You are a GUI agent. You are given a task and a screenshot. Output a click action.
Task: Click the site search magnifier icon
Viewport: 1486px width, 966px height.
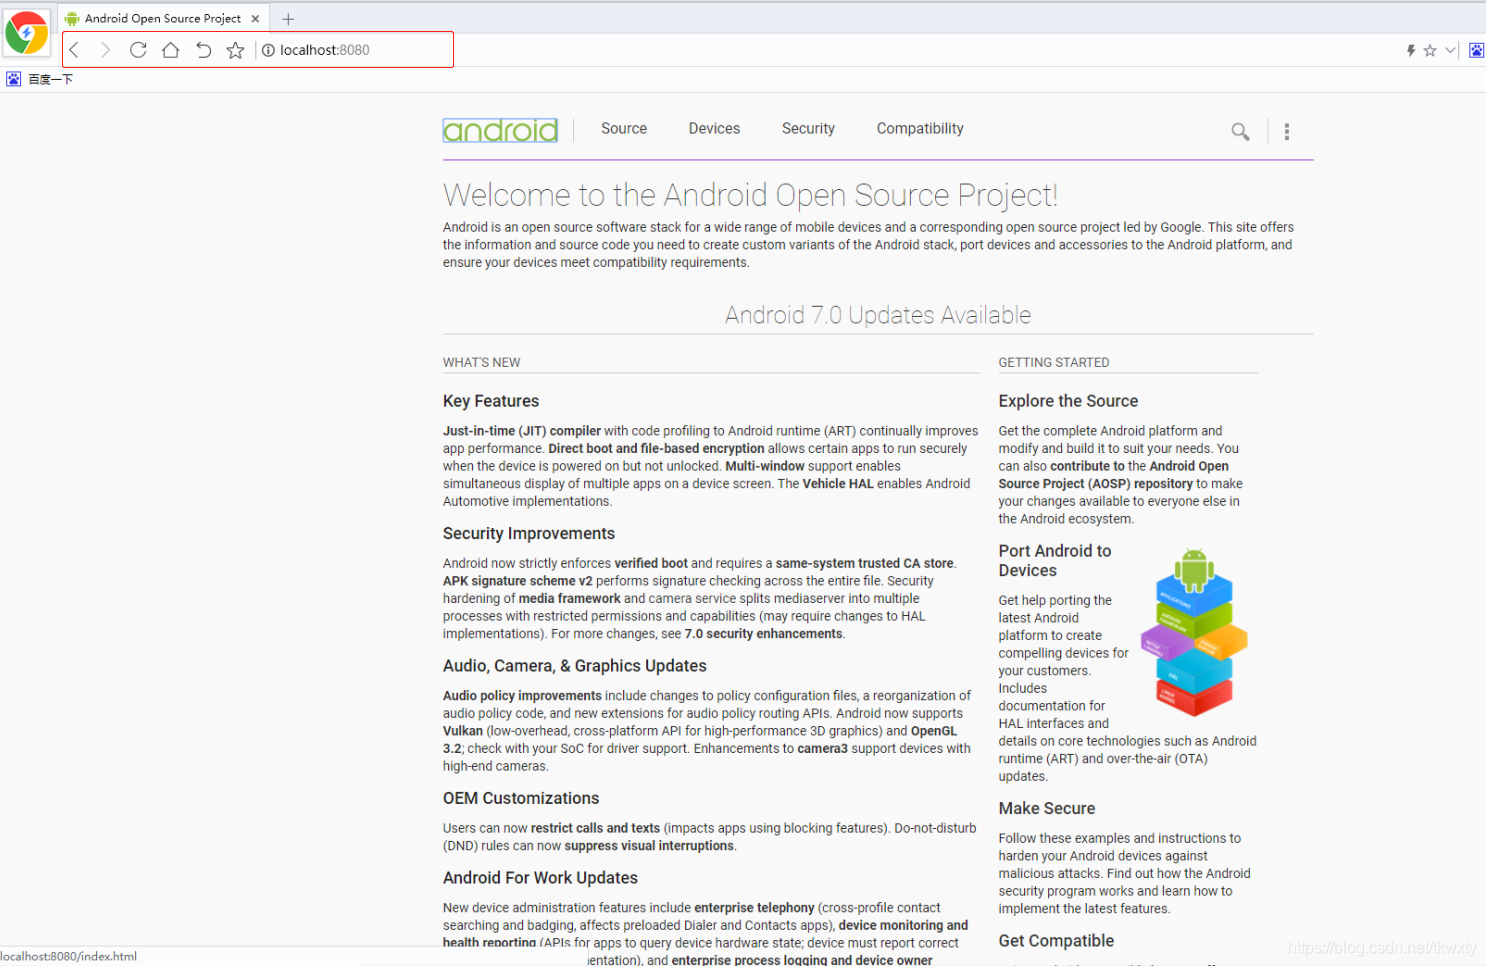(1240, 131)
